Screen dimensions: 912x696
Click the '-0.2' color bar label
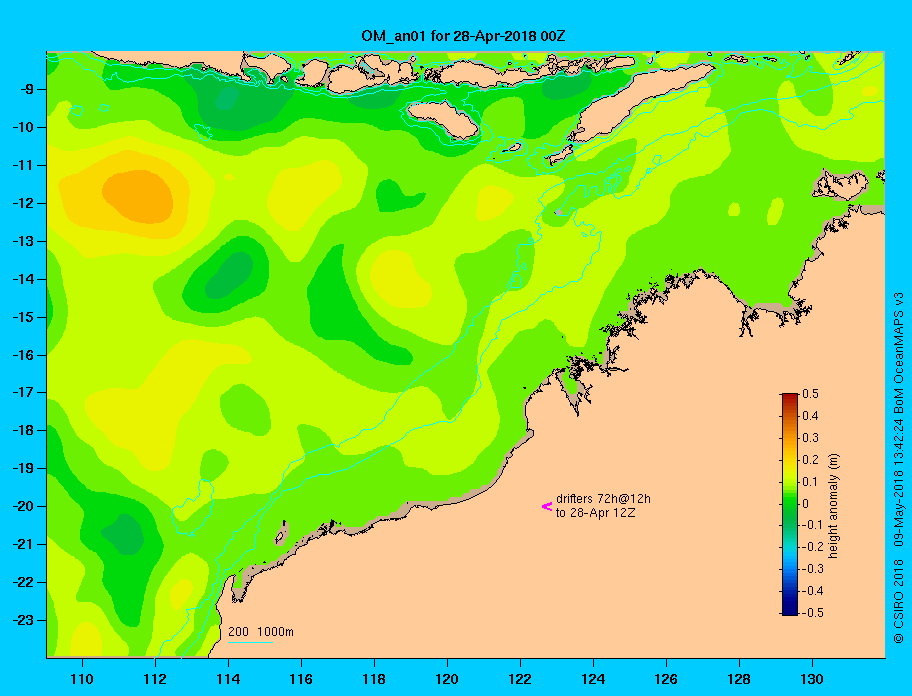[x=813, y=547]
